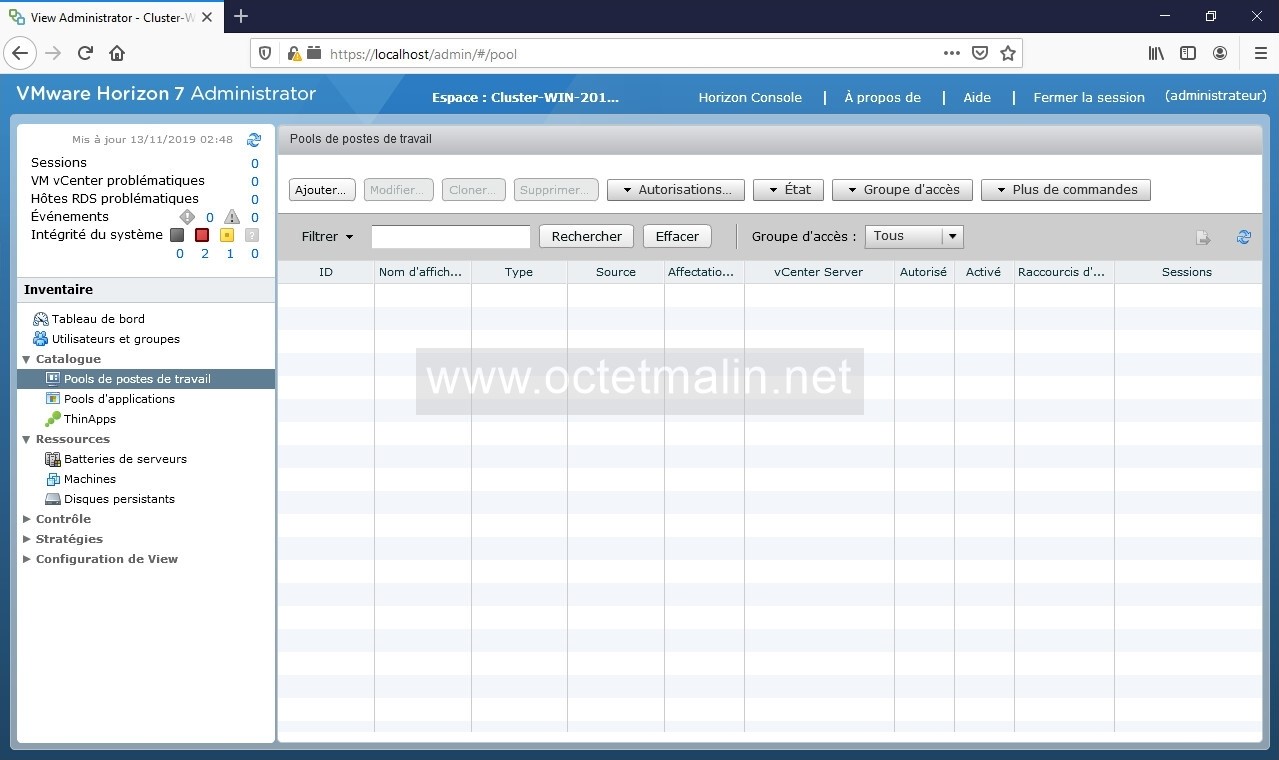Click the Disques persistants icon
1279x760 pixels.
[x=53, y=499]
